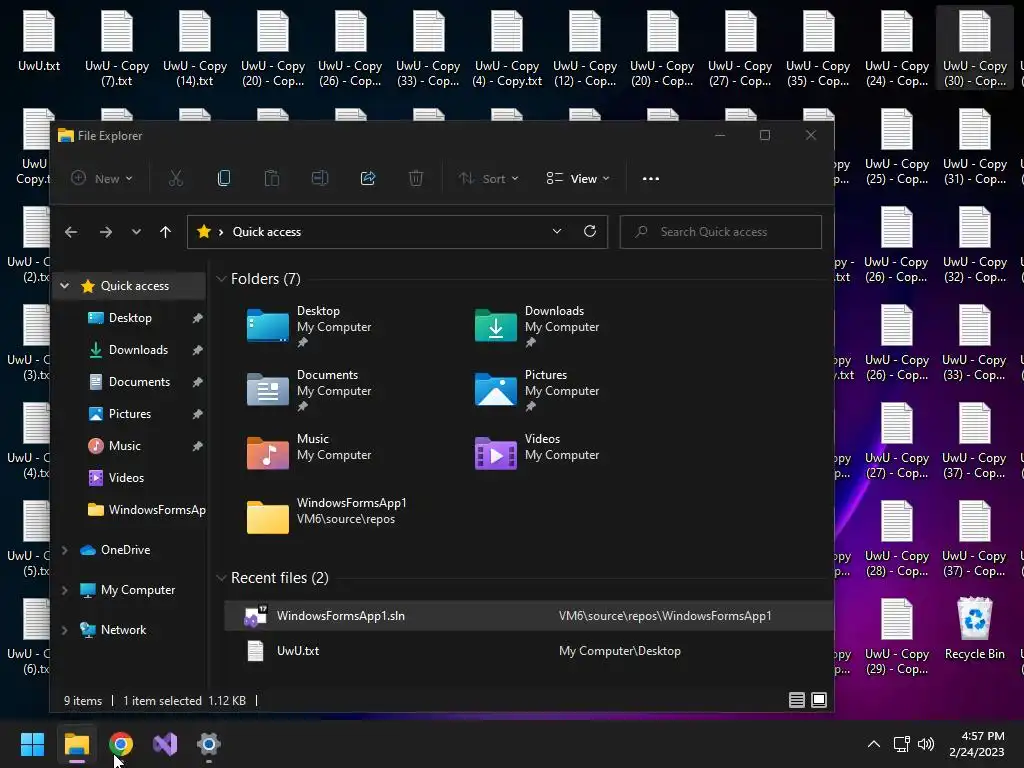
Task: Go back with the left arrow
Action: coord(71,232)
